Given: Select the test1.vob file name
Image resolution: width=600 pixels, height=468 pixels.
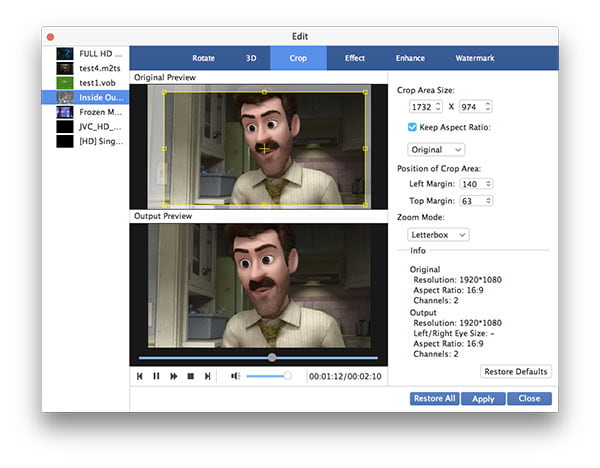Looking at the screenshot, I should [97, 83].
